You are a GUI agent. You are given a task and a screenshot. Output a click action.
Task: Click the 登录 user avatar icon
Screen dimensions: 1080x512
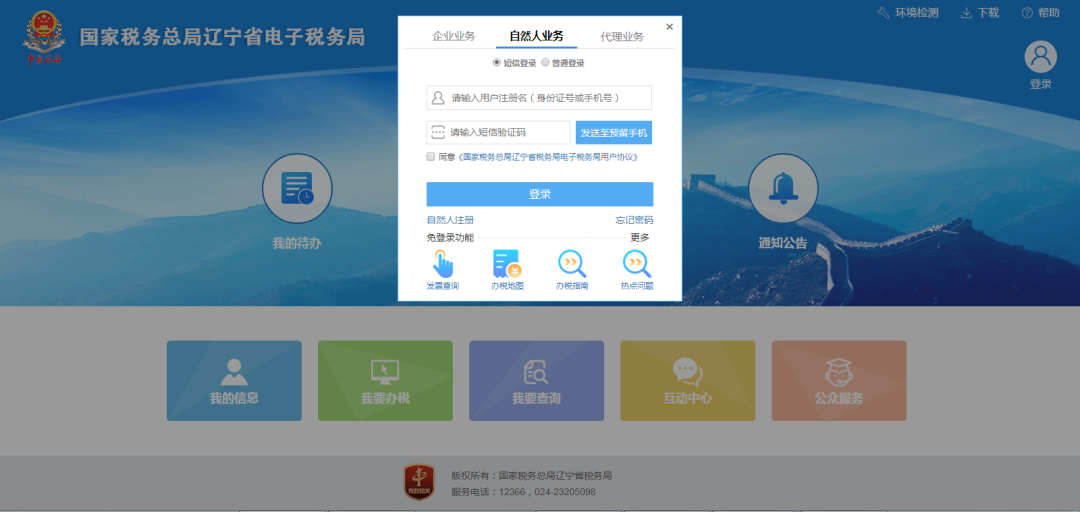[x=1041, y=57]
